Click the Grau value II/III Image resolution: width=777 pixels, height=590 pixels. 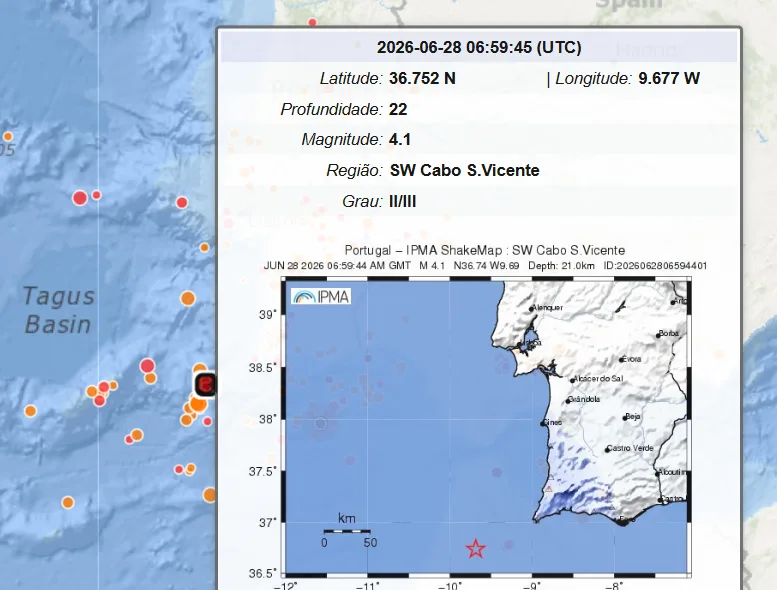click(x=402, y=202)
